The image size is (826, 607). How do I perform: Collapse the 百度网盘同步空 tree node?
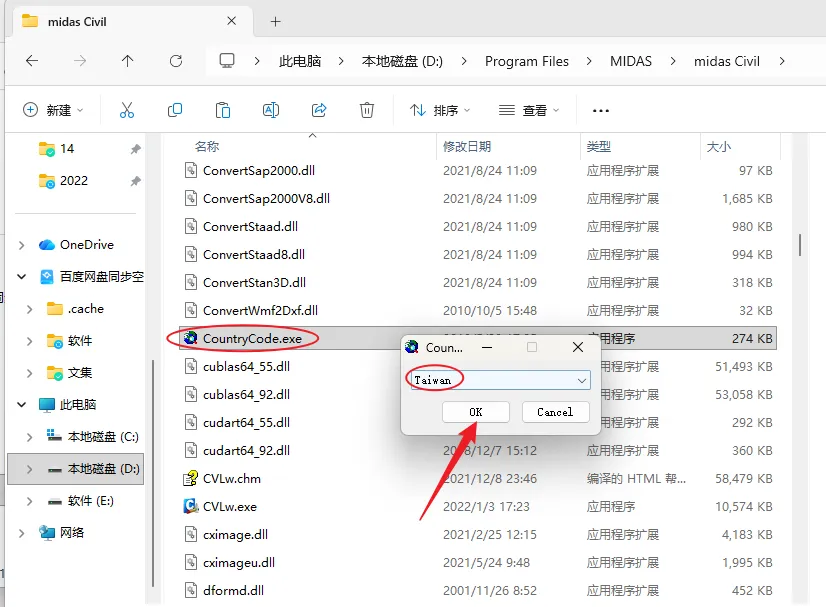(x=22, y=277)
